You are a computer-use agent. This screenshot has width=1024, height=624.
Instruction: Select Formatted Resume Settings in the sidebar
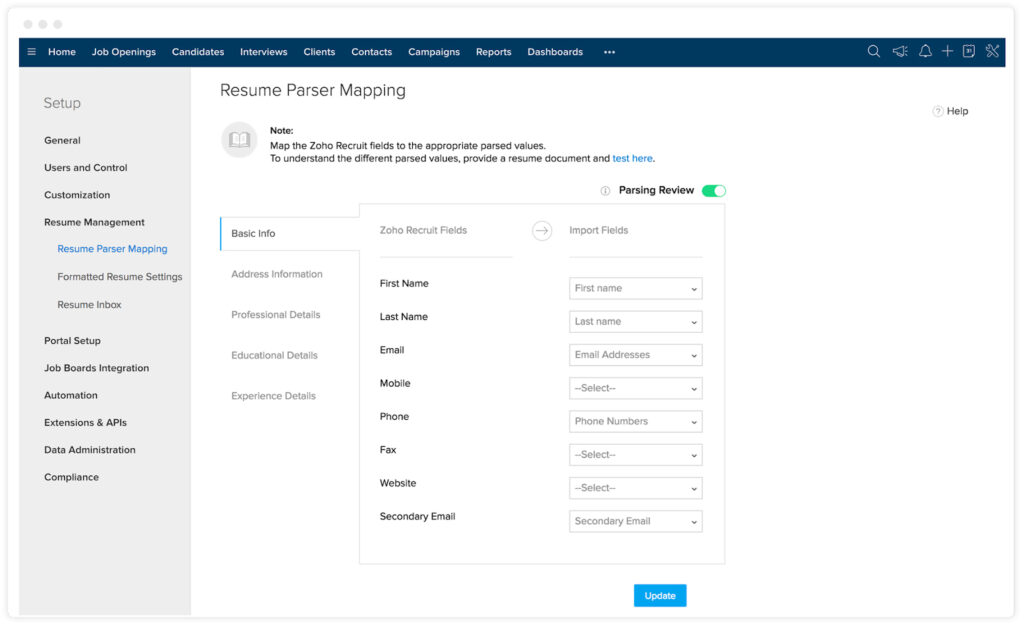pyautogui.click(x=120, y=276)
